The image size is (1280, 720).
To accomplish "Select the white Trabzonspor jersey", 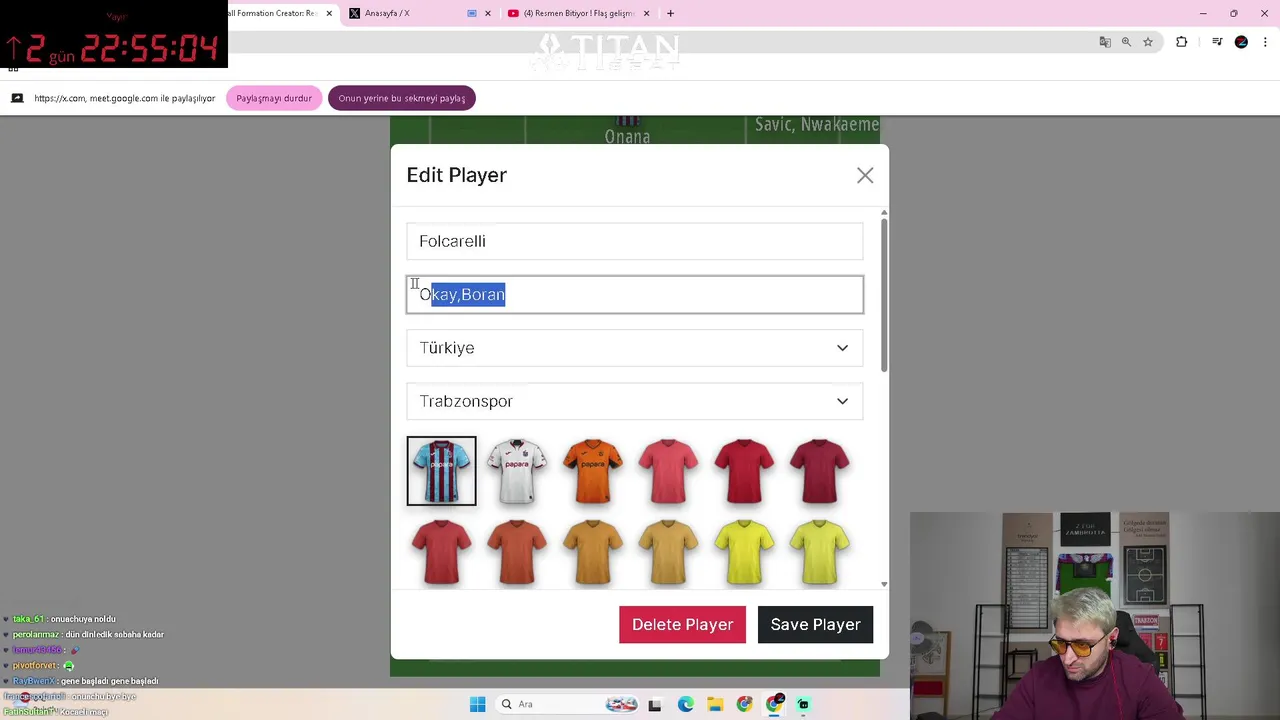I will [517, 471].
